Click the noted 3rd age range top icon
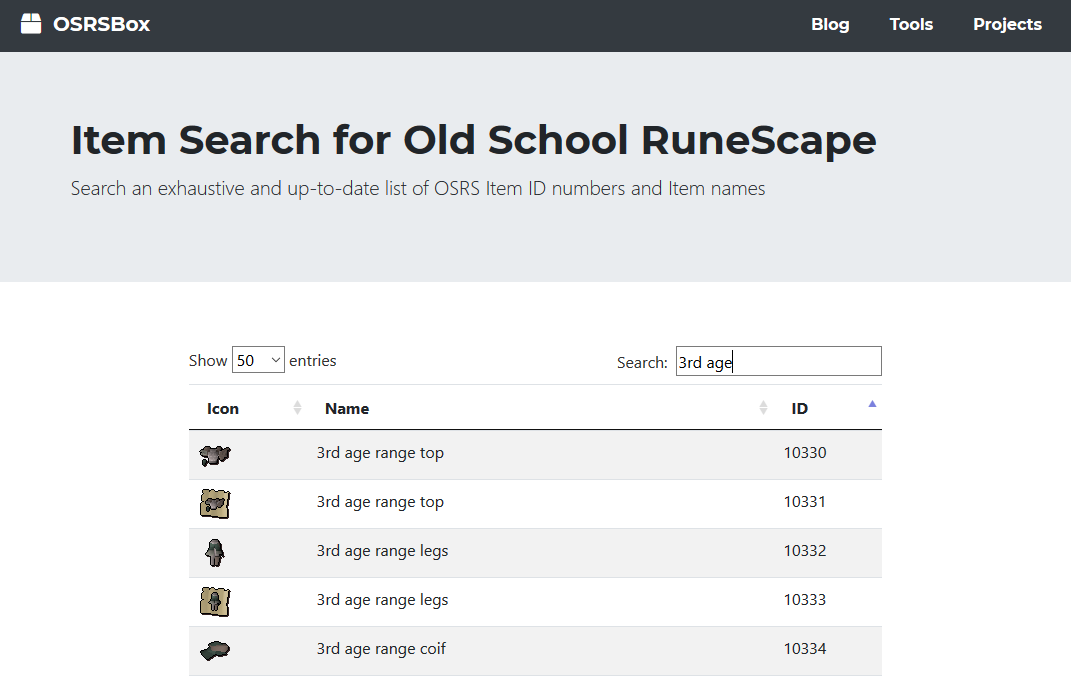1071x684 pixels. point(214,504)
